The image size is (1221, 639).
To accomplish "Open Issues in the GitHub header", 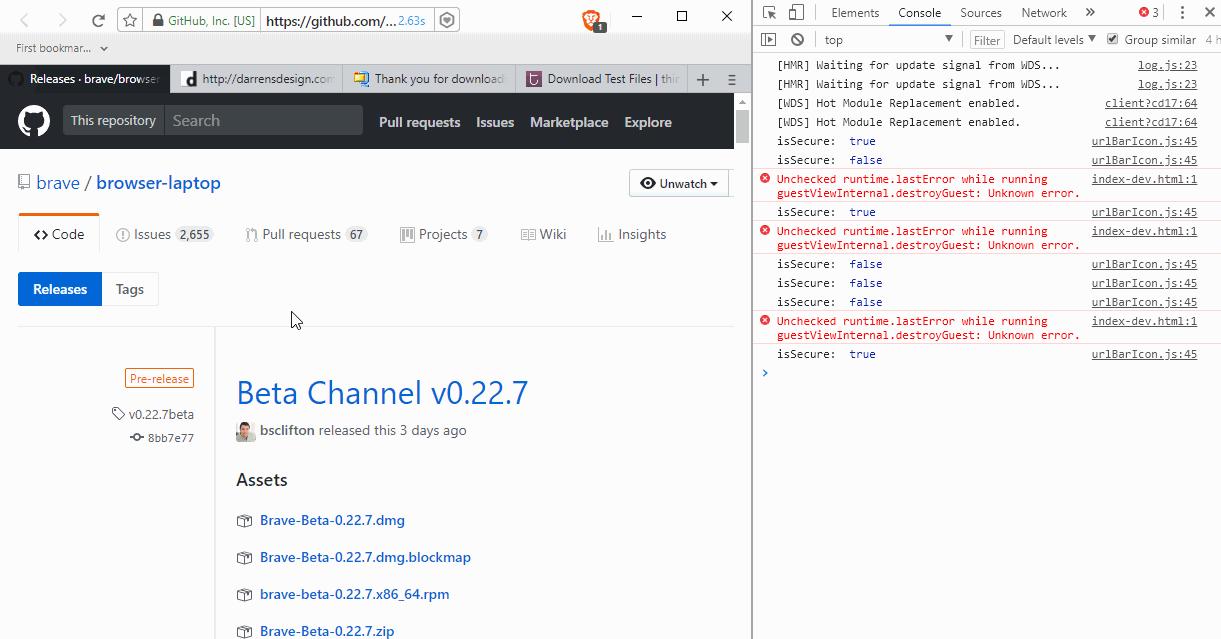I will click(x=495, y=122).
